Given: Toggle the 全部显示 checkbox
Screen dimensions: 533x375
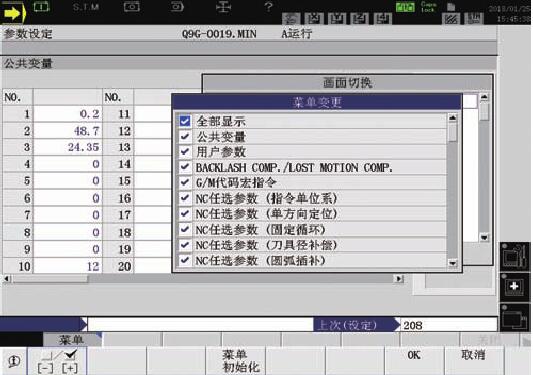Looking at the screenshot, I should click(x=185, y=121).
